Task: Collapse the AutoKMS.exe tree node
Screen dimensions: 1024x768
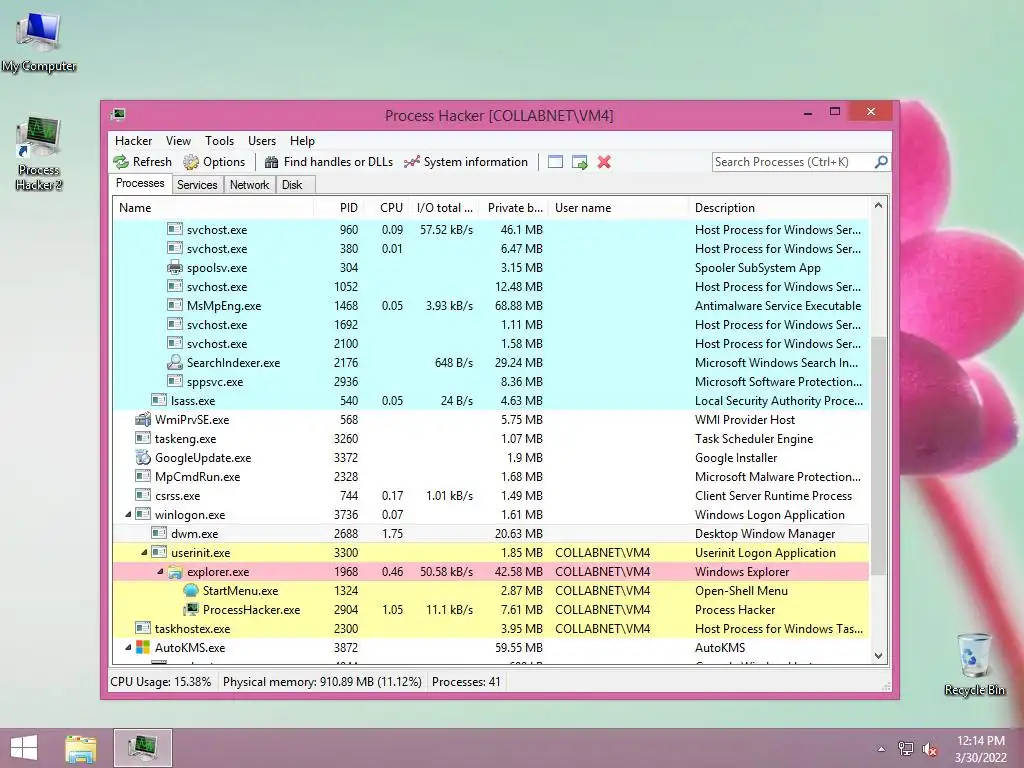Action: [128, 648]
